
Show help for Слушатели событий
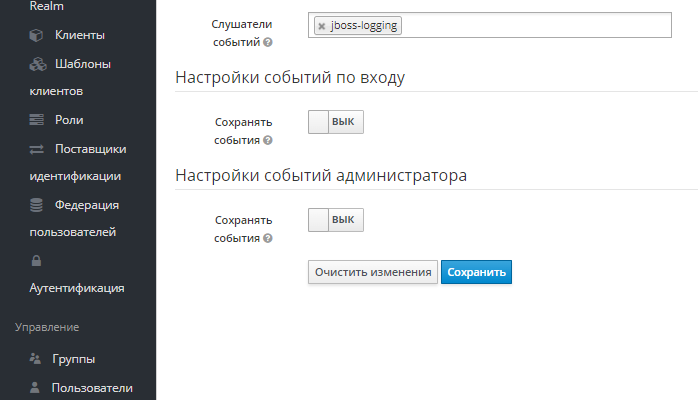(x=268, y=43)
